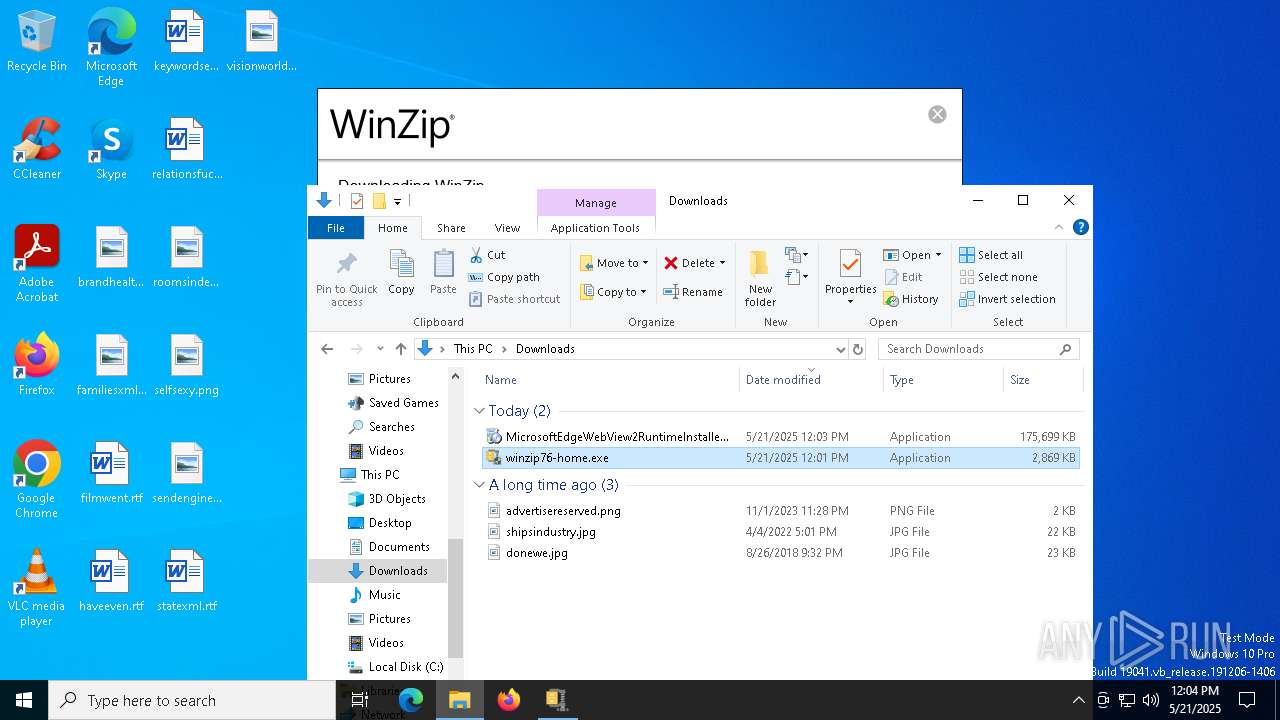Click the Edit button in ribbon
Viewport: 1280px width, 720px height.
pos(903,277)
